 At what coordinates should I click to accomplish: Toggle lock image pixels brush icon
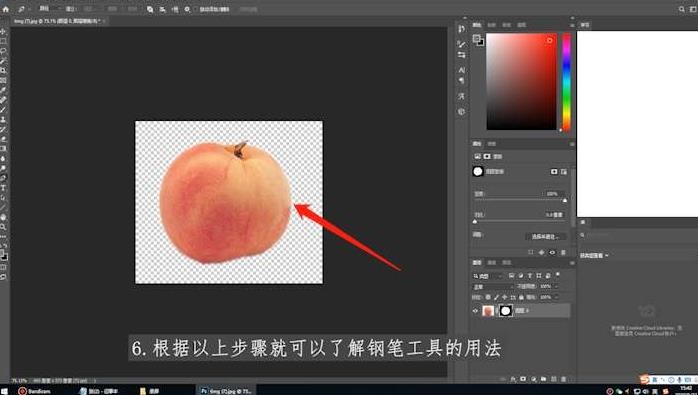(496, 297)
